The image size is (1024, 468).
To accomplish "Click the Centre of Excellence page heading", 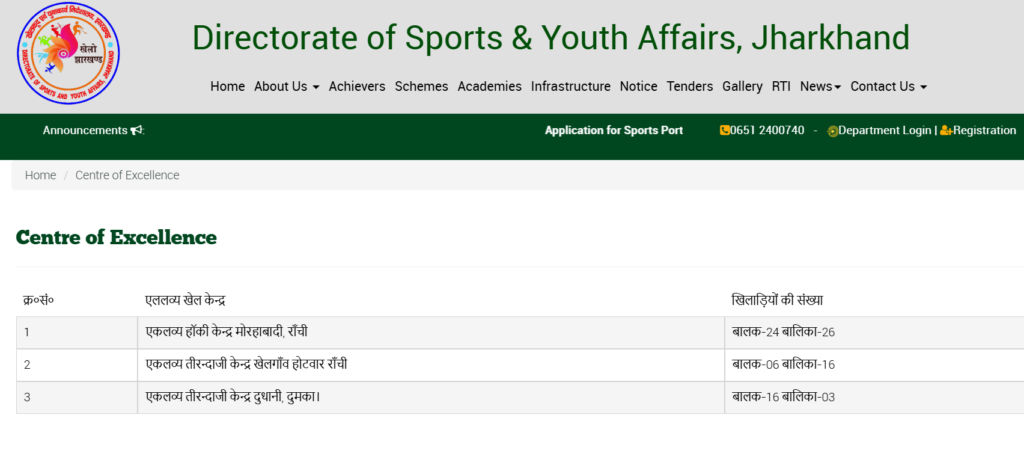I will [116, 238].
